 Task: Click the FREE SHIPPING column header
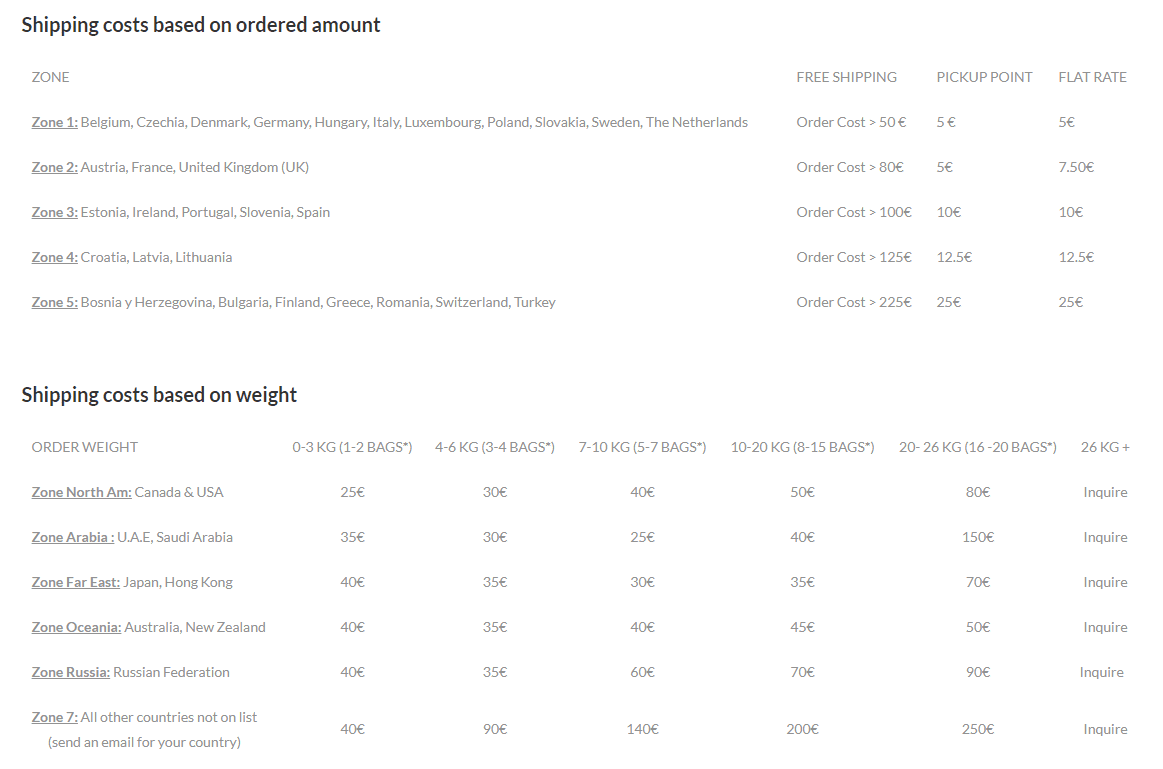click(846, 77)
